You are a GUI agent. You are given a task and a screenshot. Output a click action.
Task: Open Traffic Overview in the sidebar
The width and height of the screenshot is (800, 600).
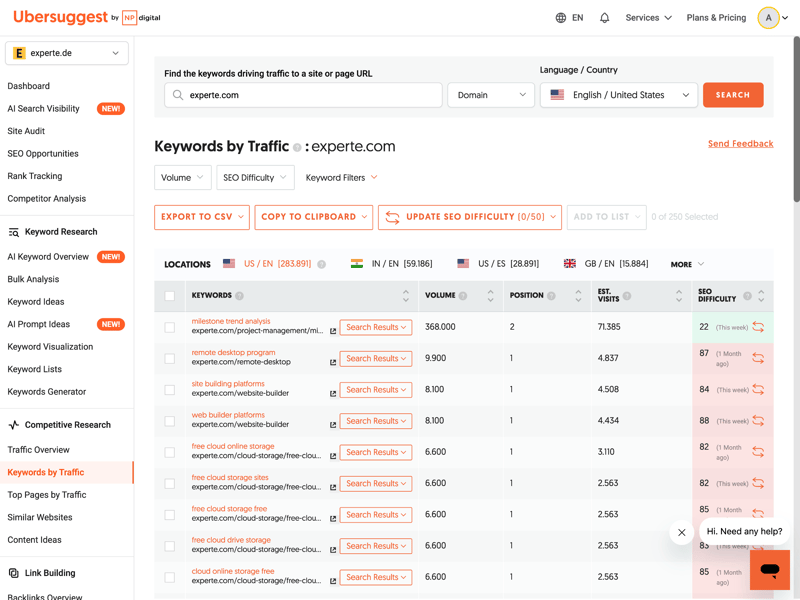tap(39, 450)
